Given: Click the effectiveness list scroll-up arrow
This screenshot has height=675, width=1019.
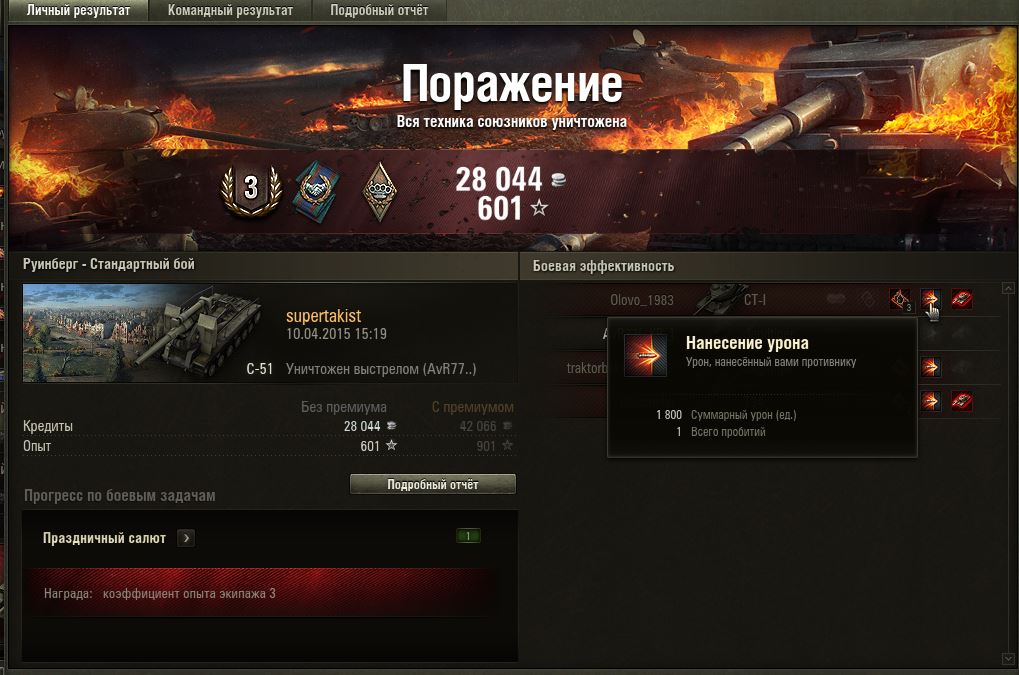Looking at the screenshot, I should point(1008,288).
